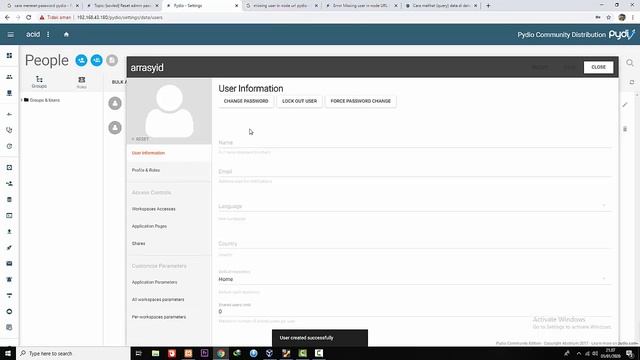This screenshot has width=640, height=360.
Task: Open Per-workspaces parameters section
Action: 169,317
